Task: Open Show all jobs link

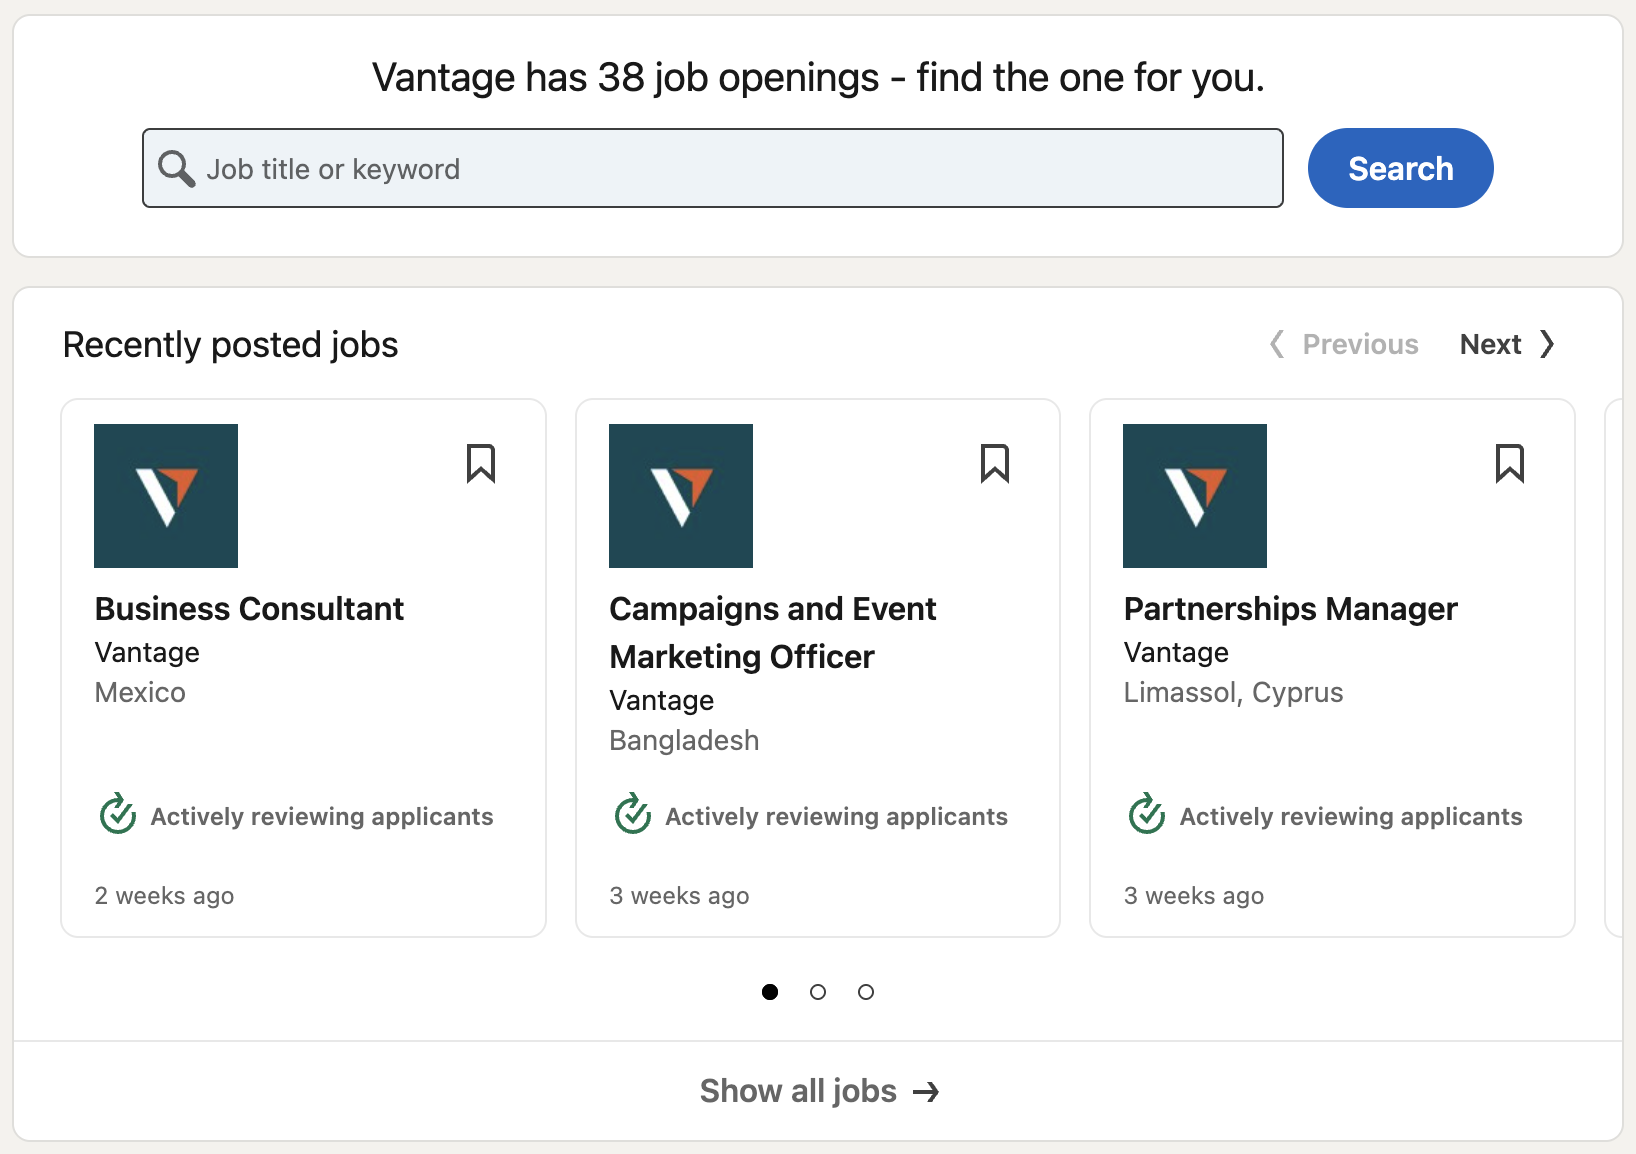Action: coord(818,1091)
